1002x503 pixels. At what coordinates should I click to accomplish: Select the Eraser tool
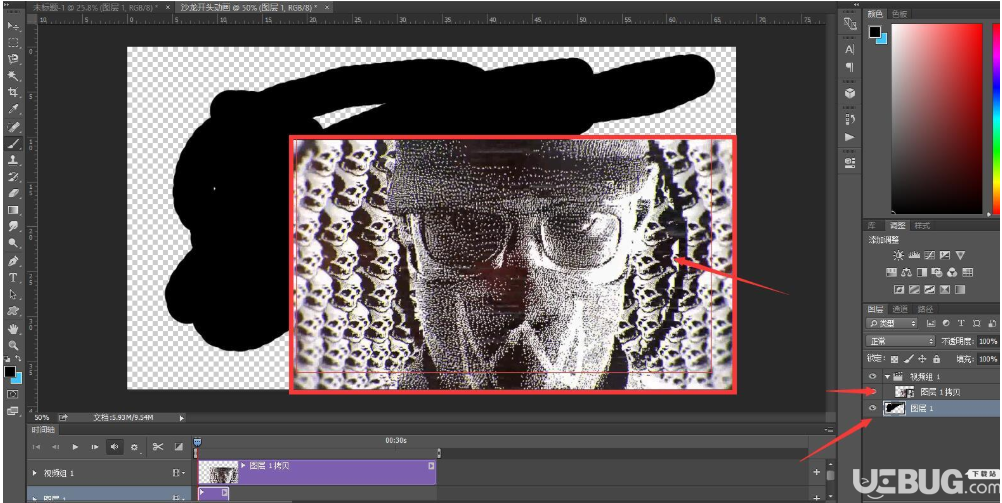[13, 193]
